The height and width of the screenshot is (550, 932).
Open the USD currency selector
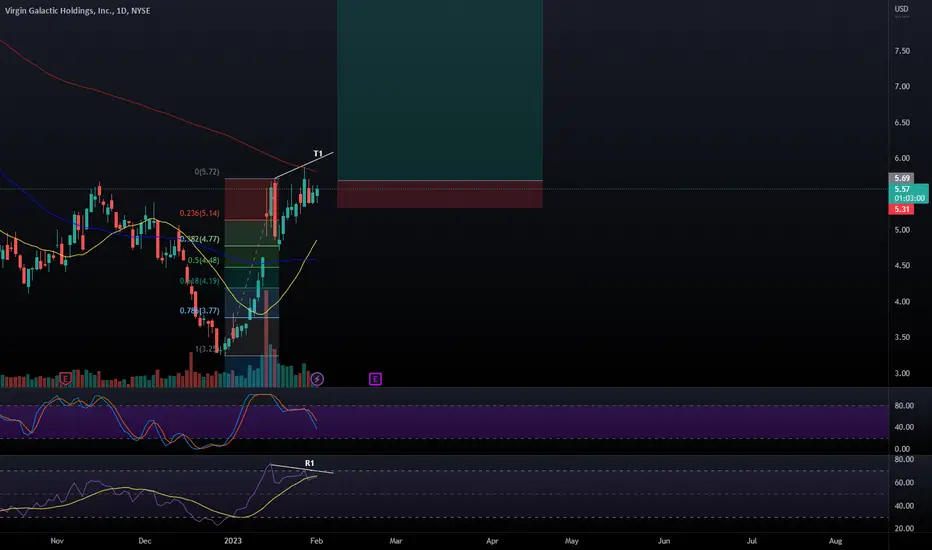click(x=902, y=9)
